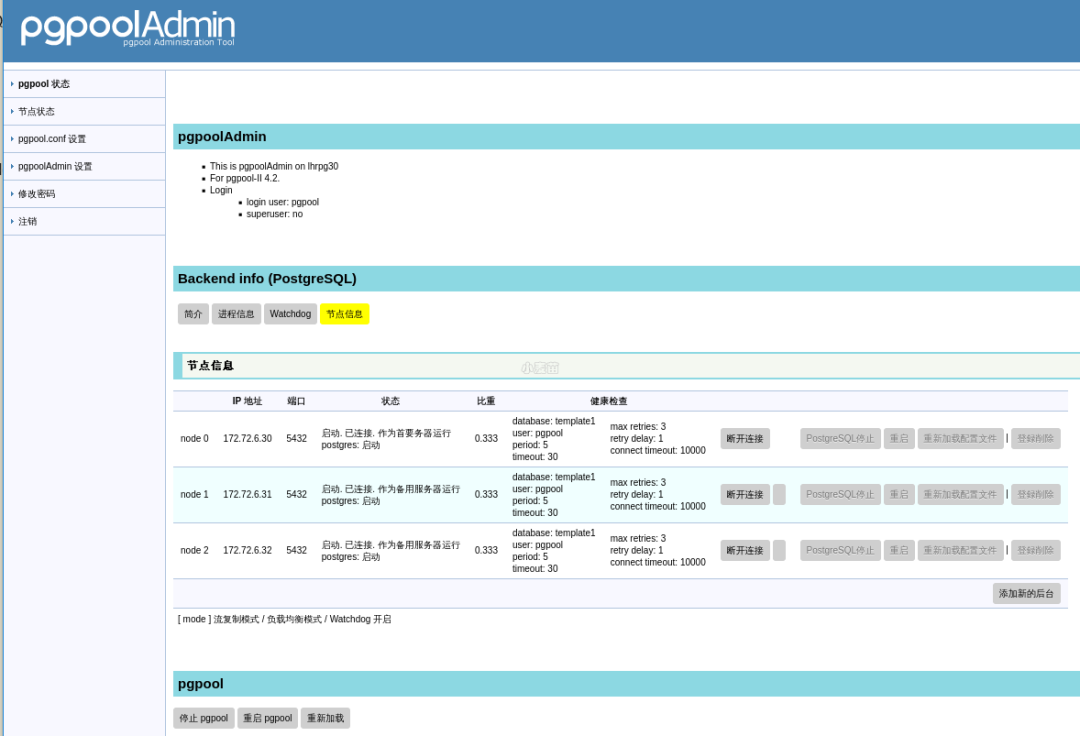Click 重启 for node 0
The width and height of the screenshot is (1080, 736).
tap(899, 439)
